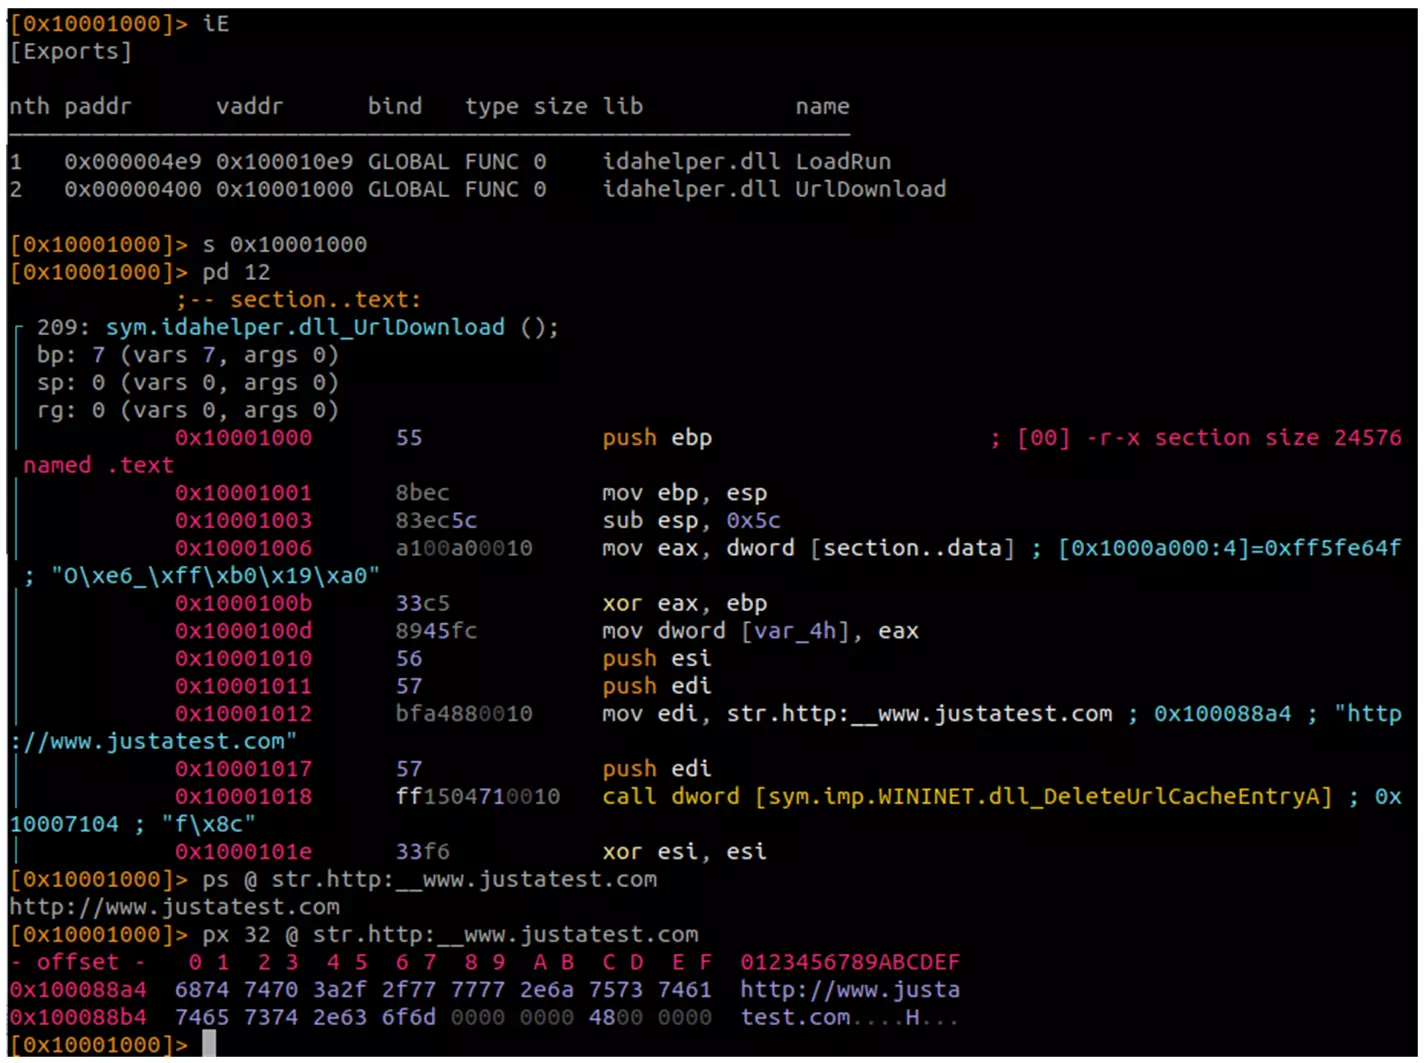Click the 'call dword [sym.imp.WININET.dll_DeleteUrlCacheEntryA]' instruction

(967, 797)
